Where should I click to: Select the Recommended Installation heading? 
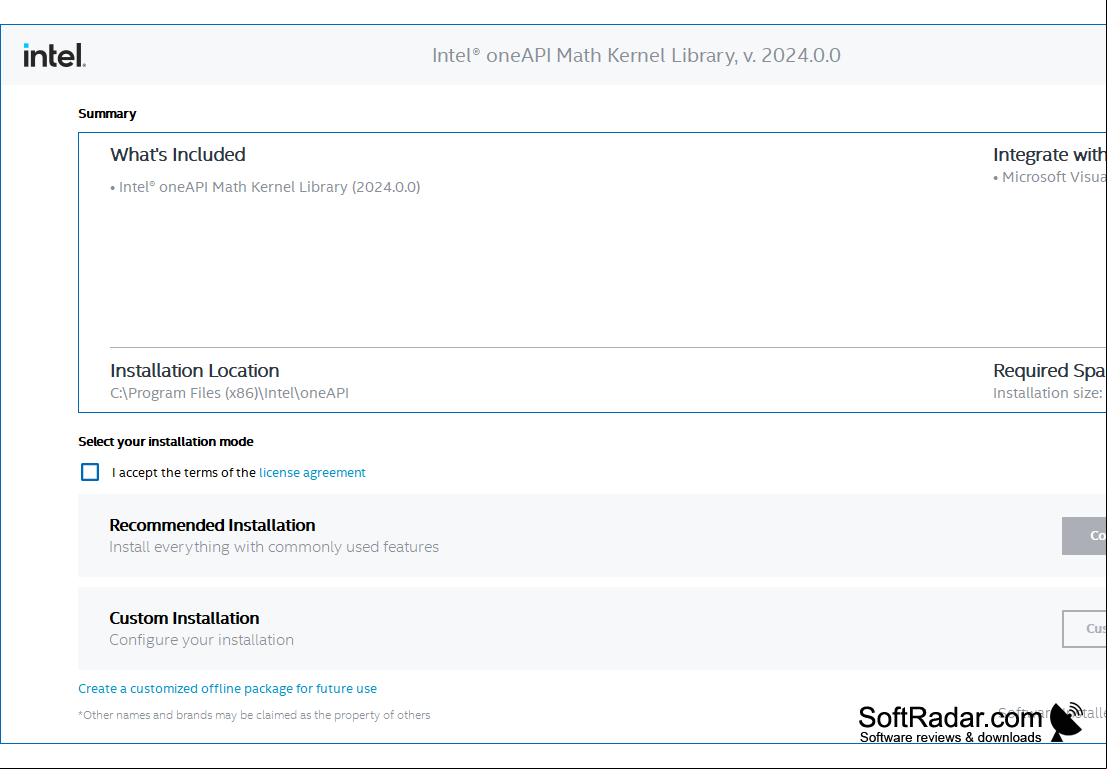coord(212,525)
